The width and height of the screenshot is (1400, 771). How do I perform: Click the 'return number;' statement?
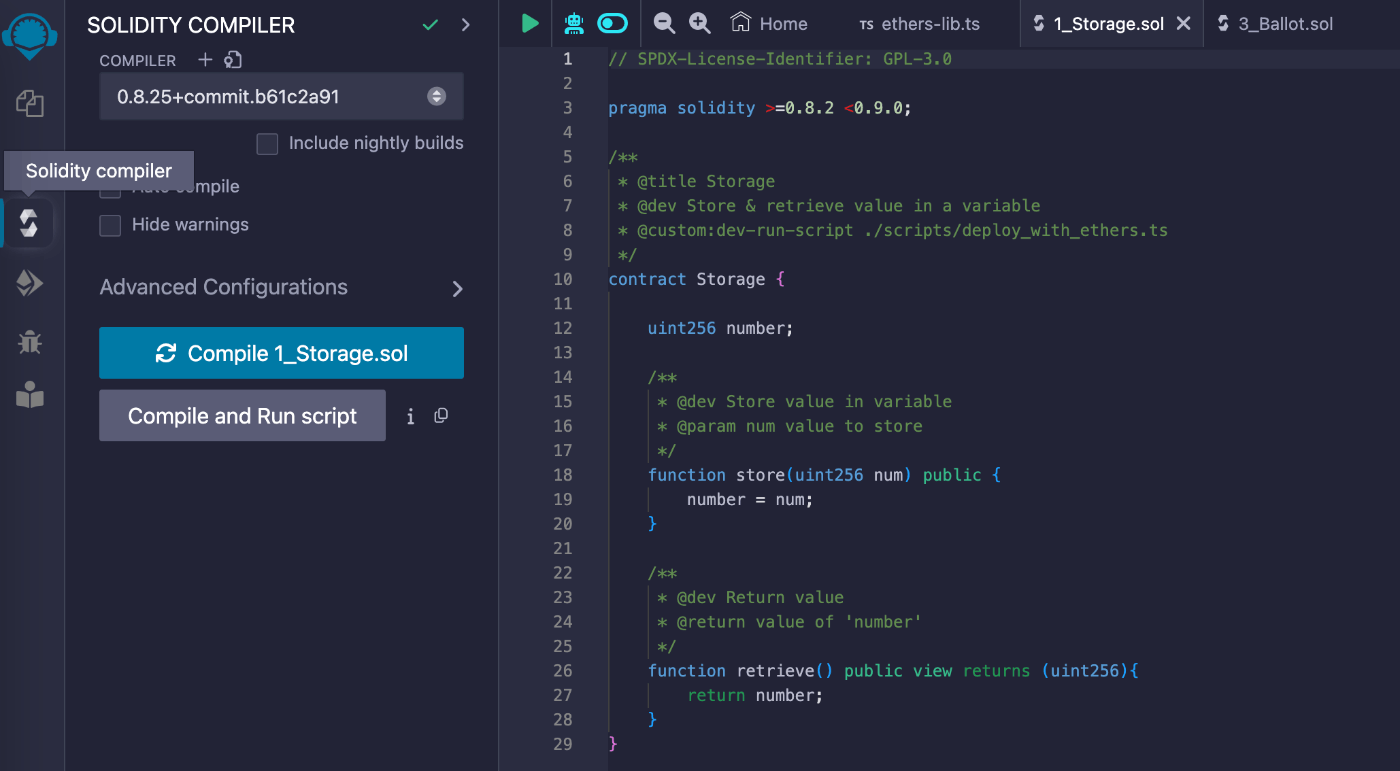tap(755, 695)
